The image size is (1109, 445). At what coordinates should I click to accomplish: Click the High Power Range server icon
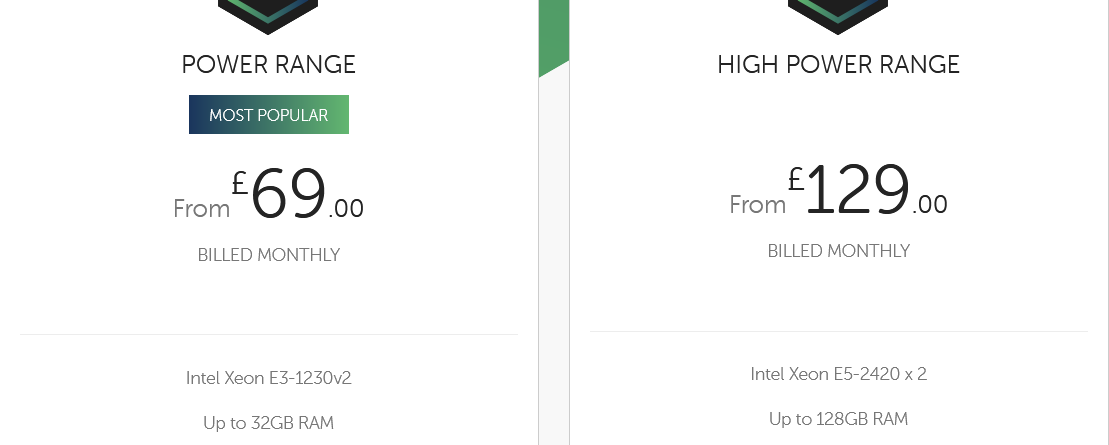838,16
